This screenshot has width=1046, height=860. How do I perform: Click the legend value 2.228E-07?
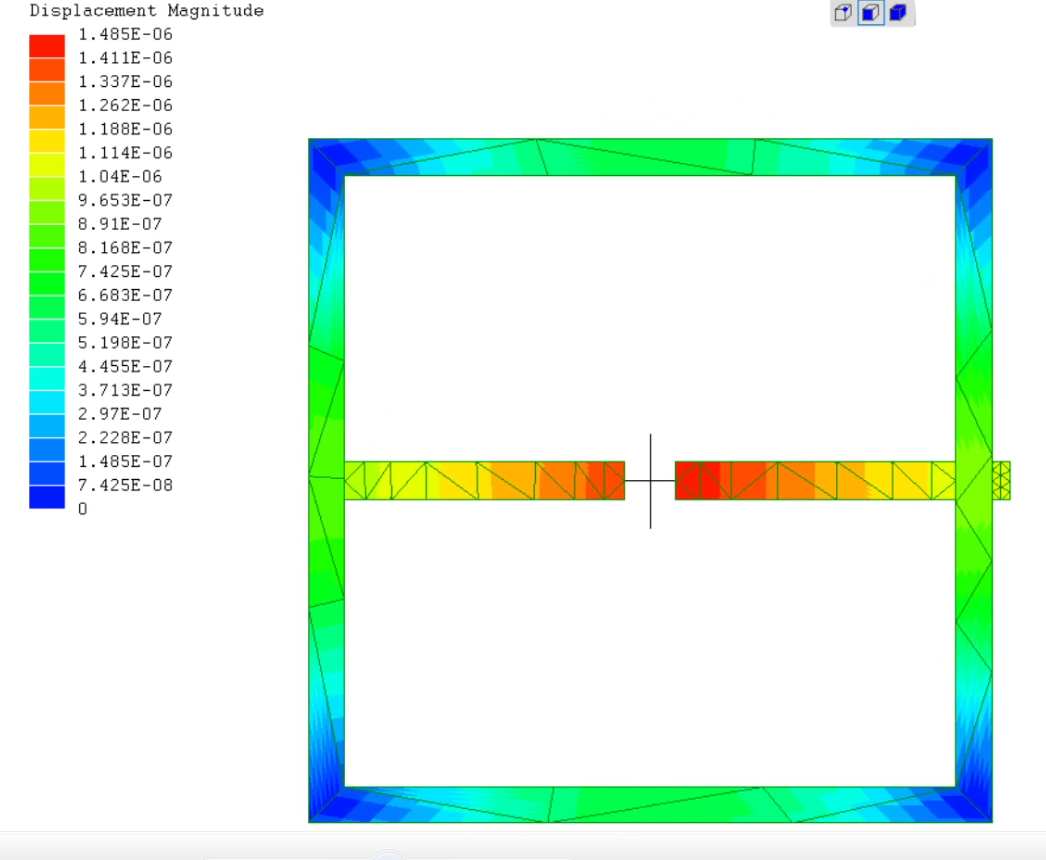[x=125, y=438]
